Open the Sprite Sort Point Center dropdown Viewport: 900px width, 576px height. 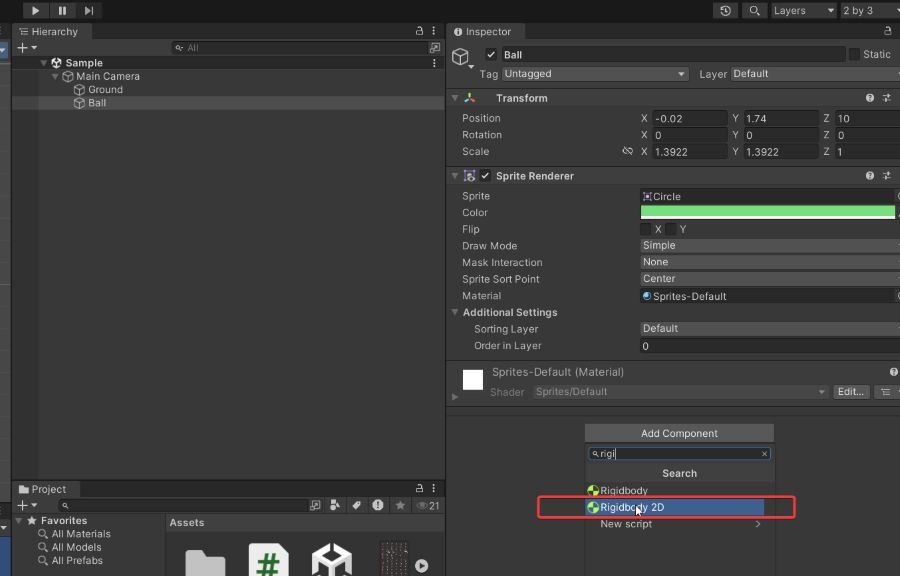[x=770, y=279]
